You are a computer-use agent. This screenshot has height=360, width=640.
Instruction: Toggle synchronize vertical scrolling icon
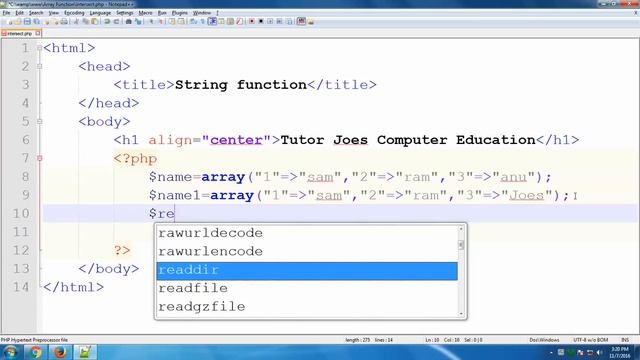(x=172, y=21)
